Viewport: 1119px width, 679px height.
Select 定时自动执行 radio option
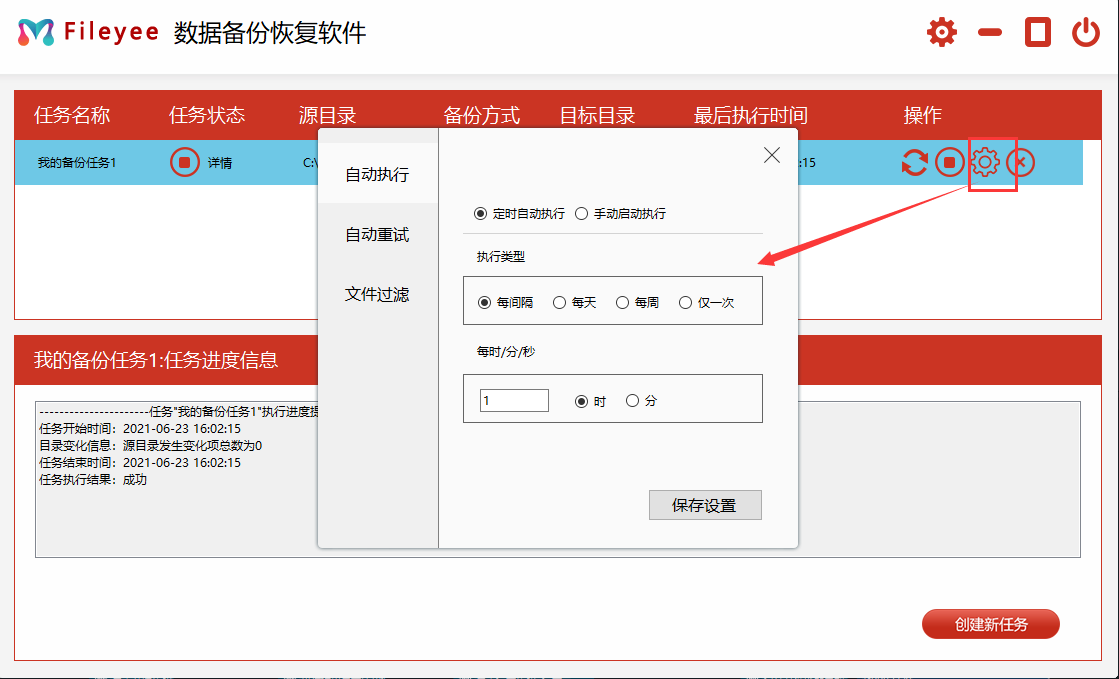(x=481, y=214)
